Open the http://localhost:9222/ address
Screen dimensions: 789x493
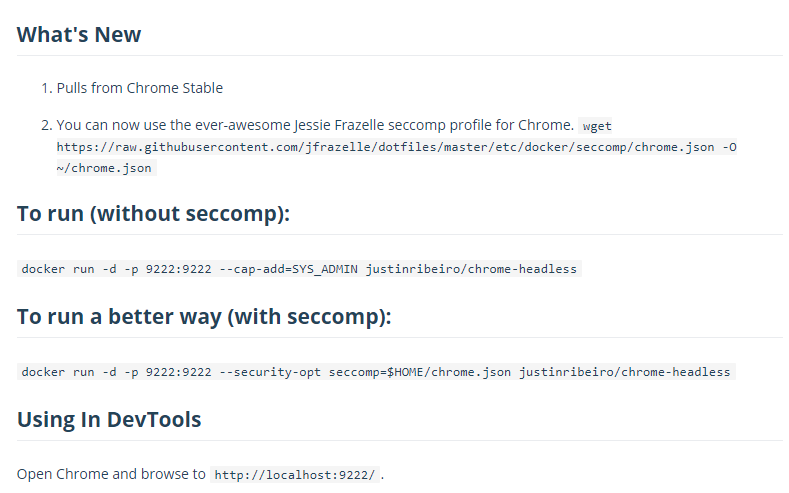(295, 475)
